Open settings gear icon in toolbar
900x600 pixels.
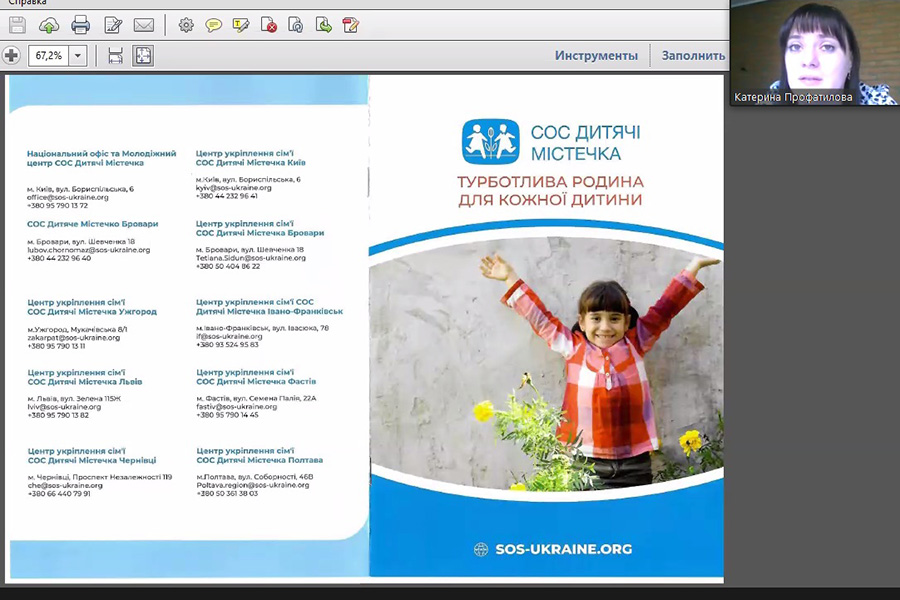point(186,25)
